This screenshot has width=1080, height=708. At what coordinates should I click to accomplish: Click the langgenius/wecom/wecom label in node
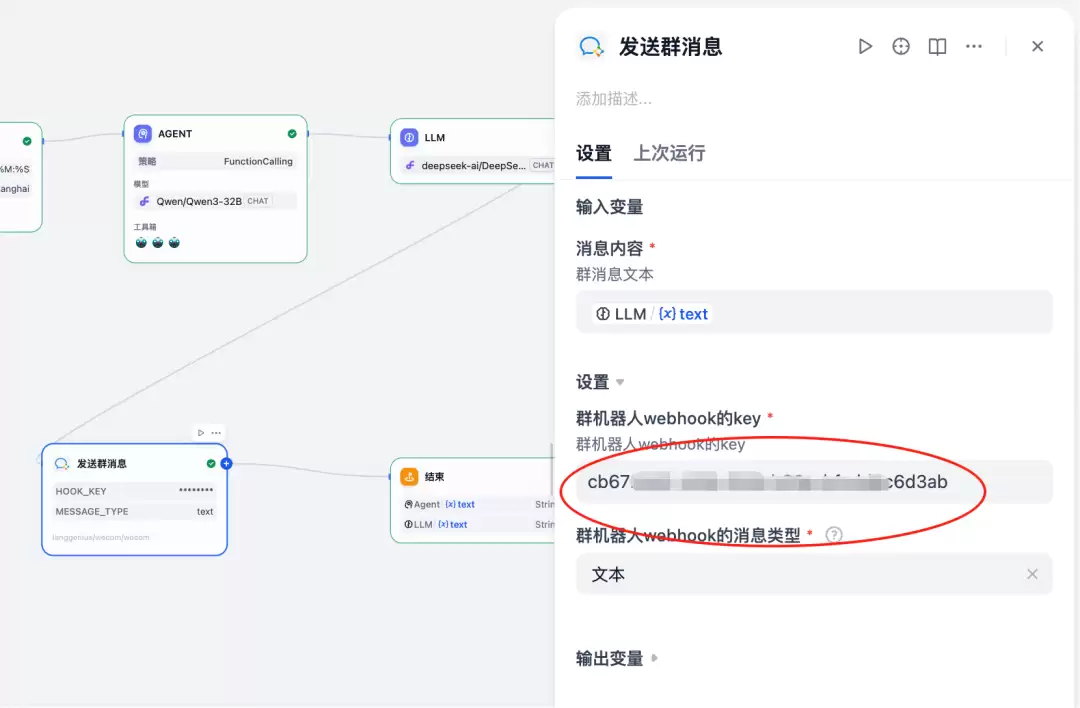click(x=101, y=537)
